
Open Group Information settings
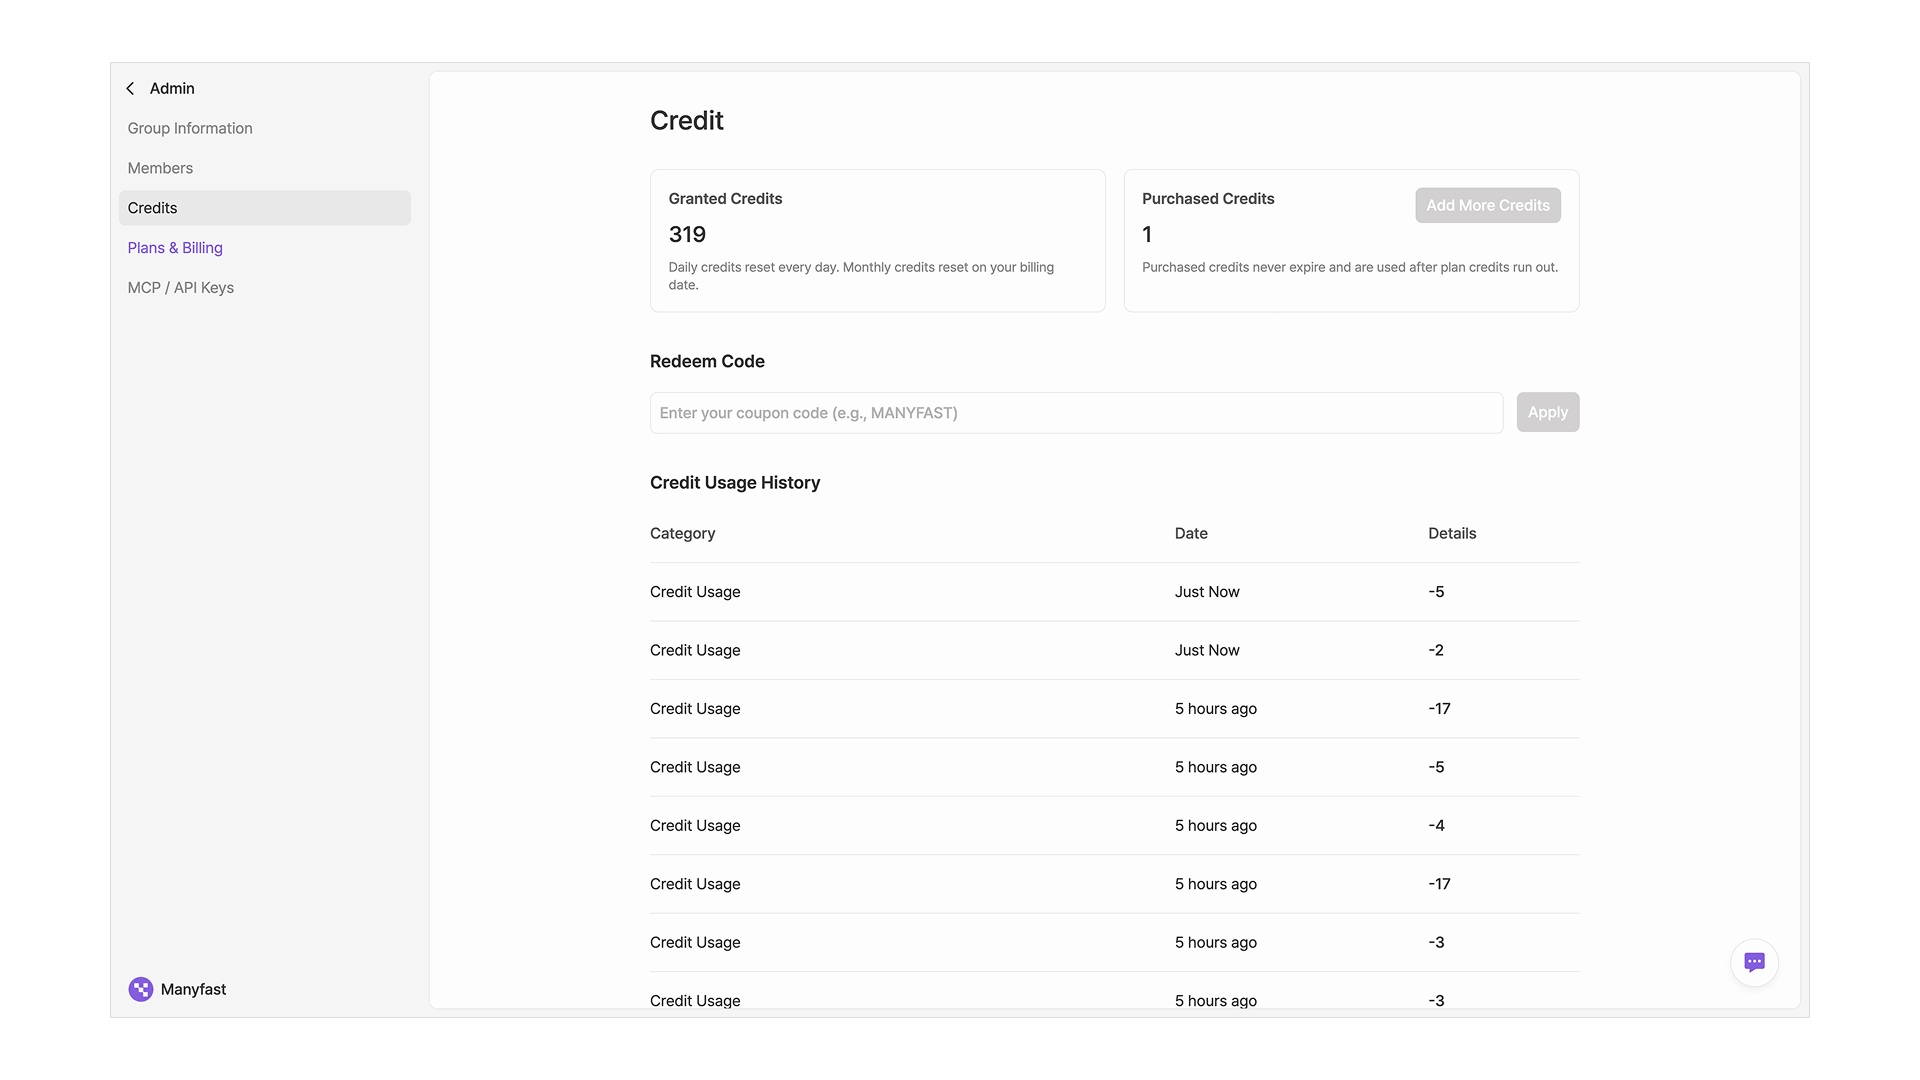point(190,128)
